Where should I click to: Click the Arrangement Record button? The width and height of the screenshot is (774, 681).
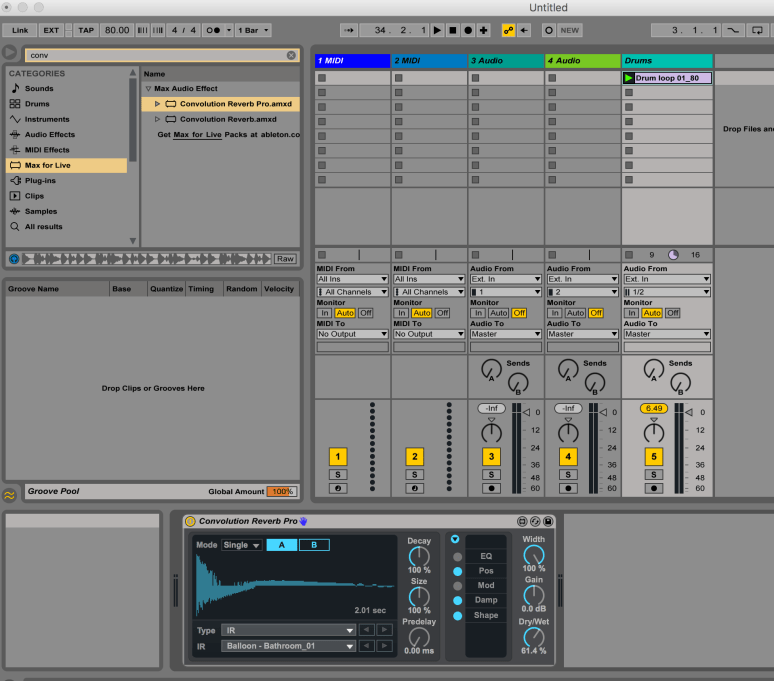pyautogui.click(x=468, y=30)
